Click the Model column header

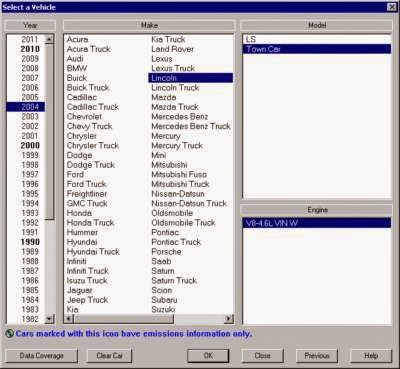point(317,25)
